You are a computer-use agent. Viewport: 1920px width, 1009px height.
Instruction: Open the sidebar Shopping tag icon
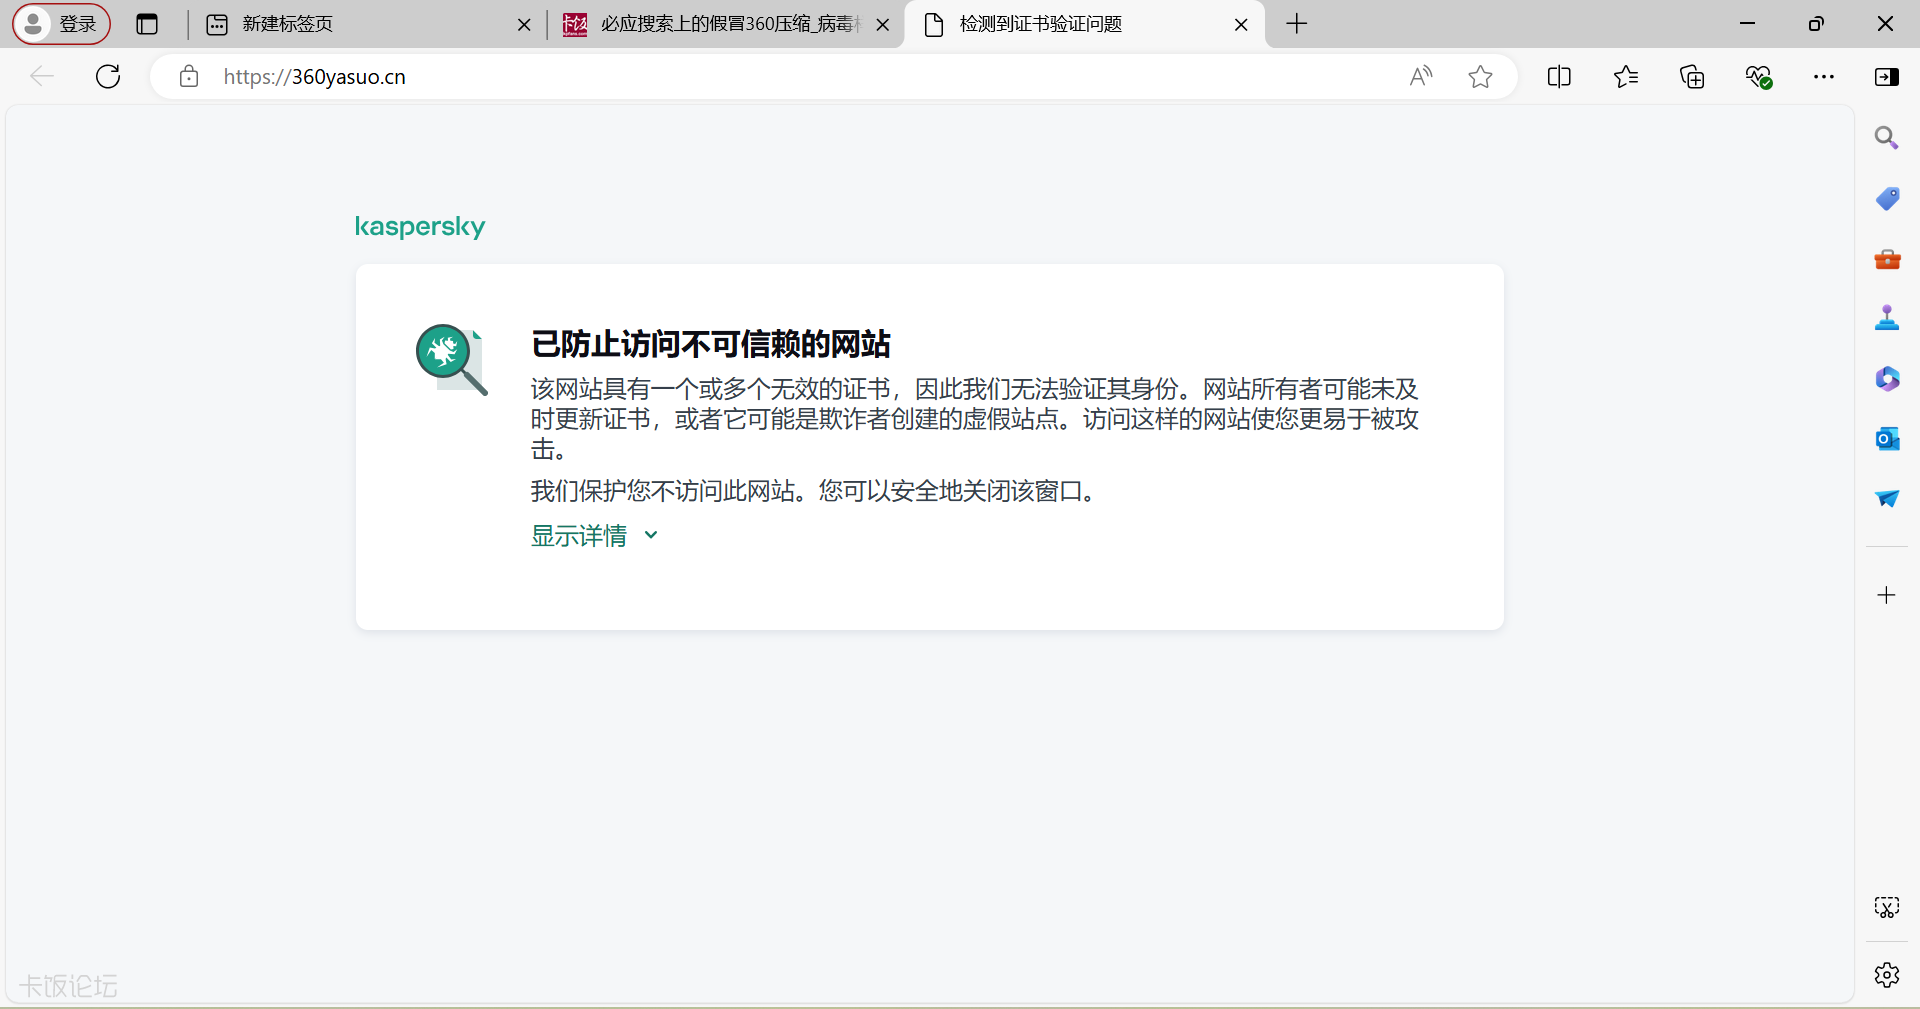pos(1886,199)
